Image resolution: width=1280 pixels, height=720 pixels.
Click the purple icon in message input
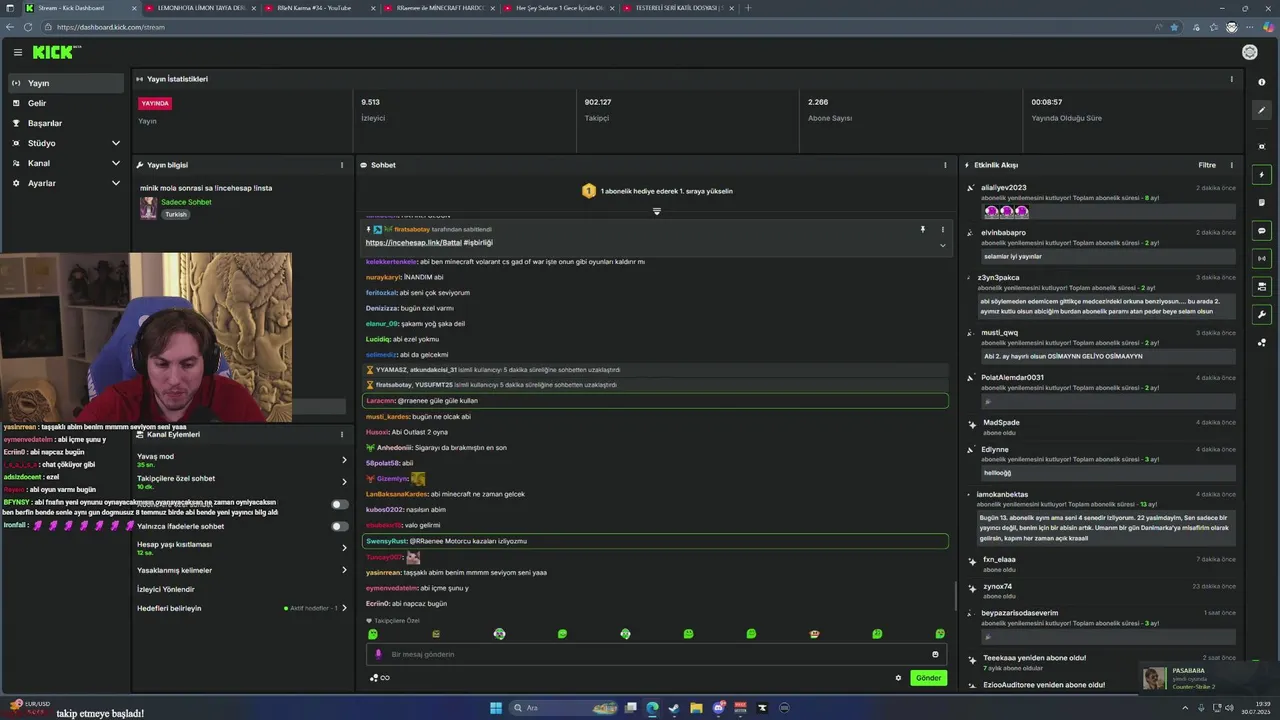click(378, 654)
